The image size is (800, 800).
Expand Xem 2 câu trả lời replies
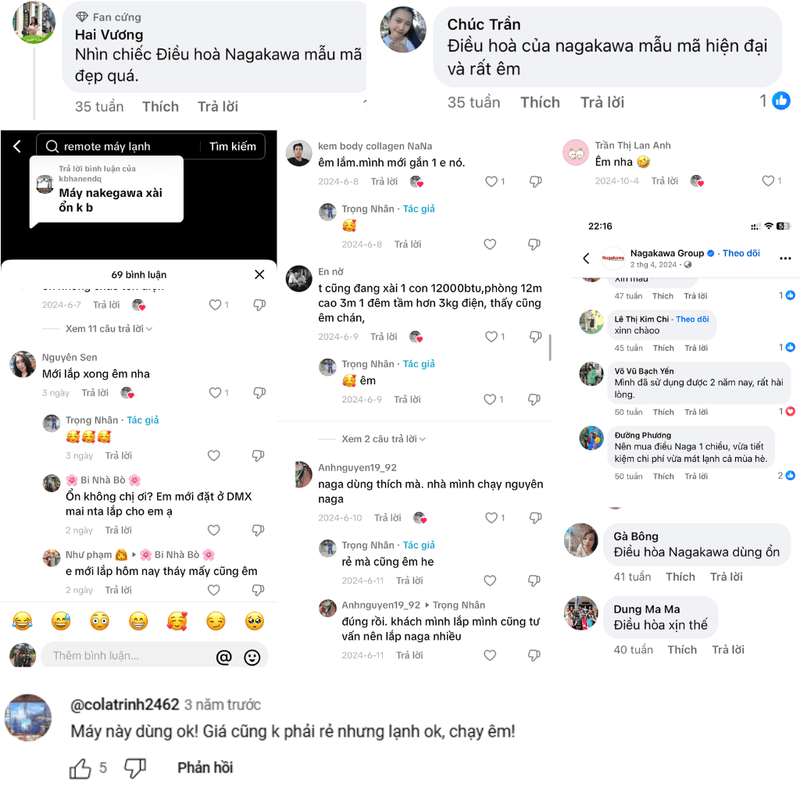pos(383,439)
